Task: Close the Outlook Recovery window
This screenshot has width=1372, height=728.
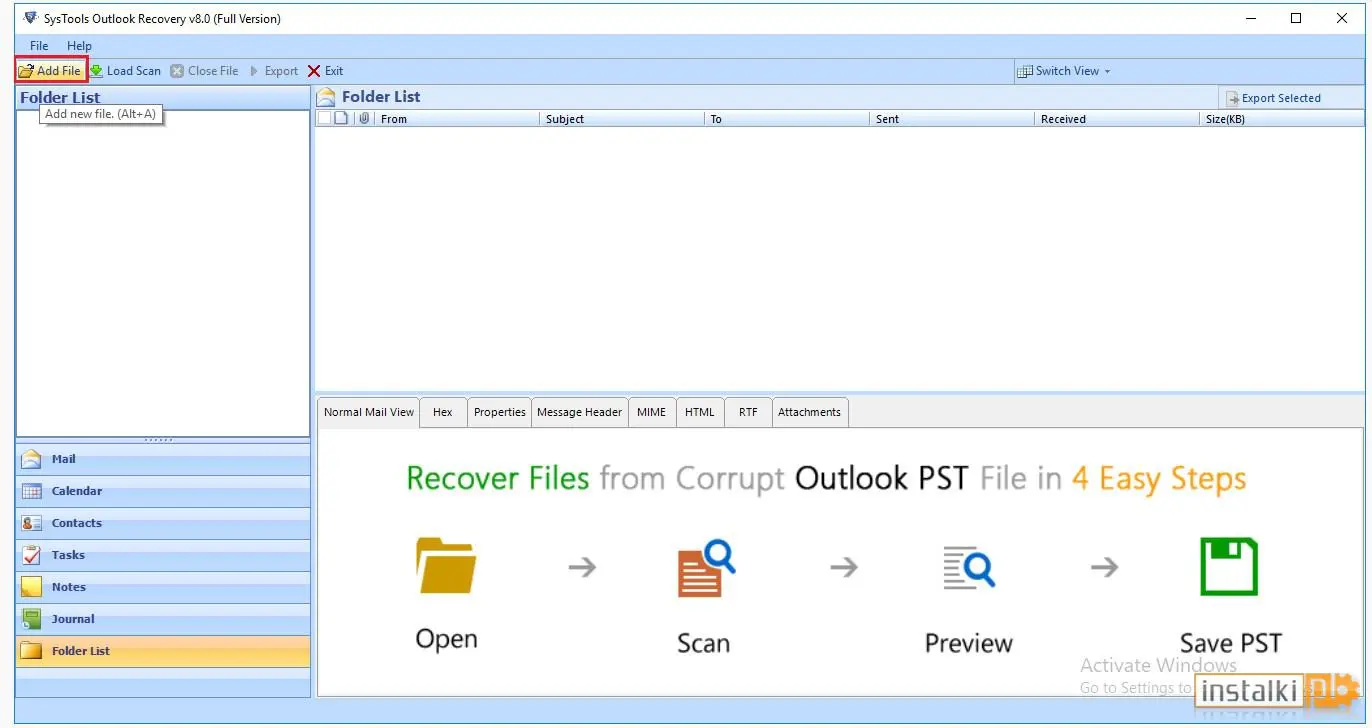Action: pyautogui.click(x=1342, y=18)
